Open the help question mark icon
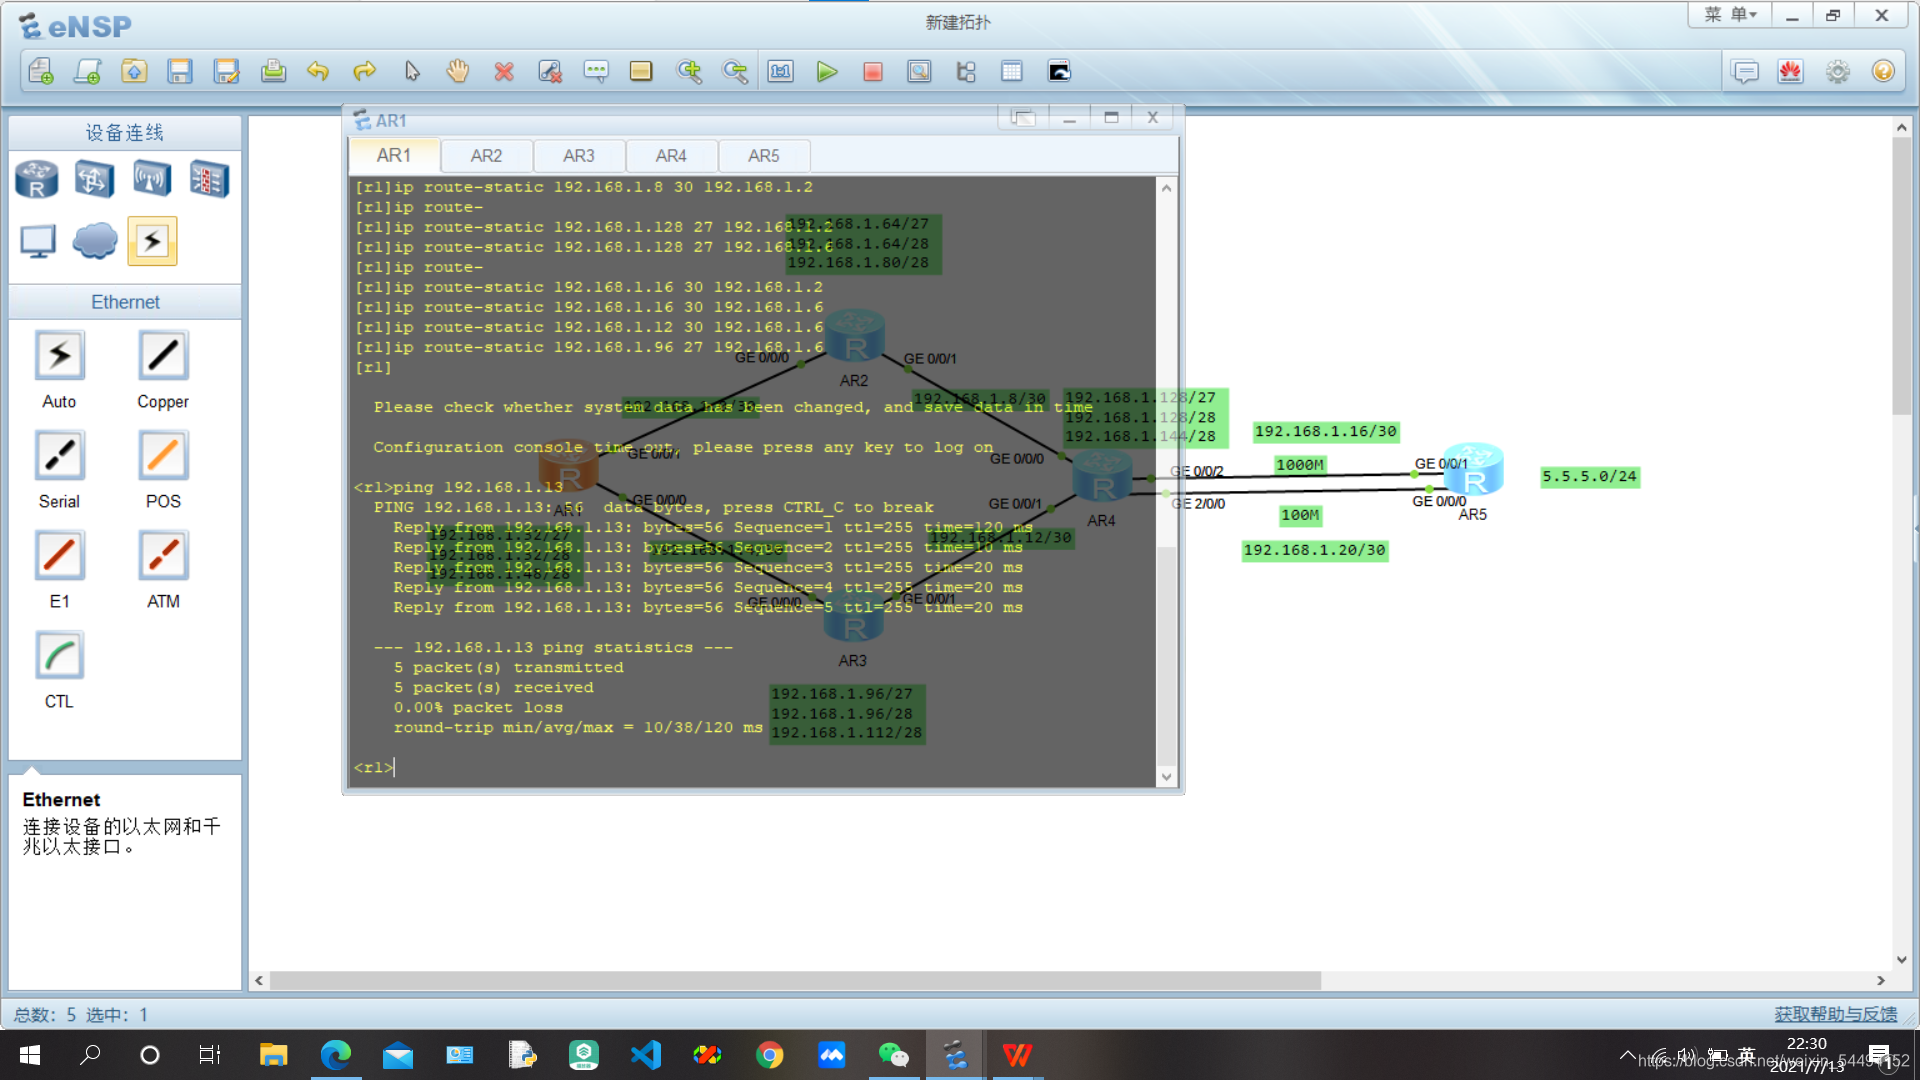Screen dimensions: 1920x1080 [1883, 71]
